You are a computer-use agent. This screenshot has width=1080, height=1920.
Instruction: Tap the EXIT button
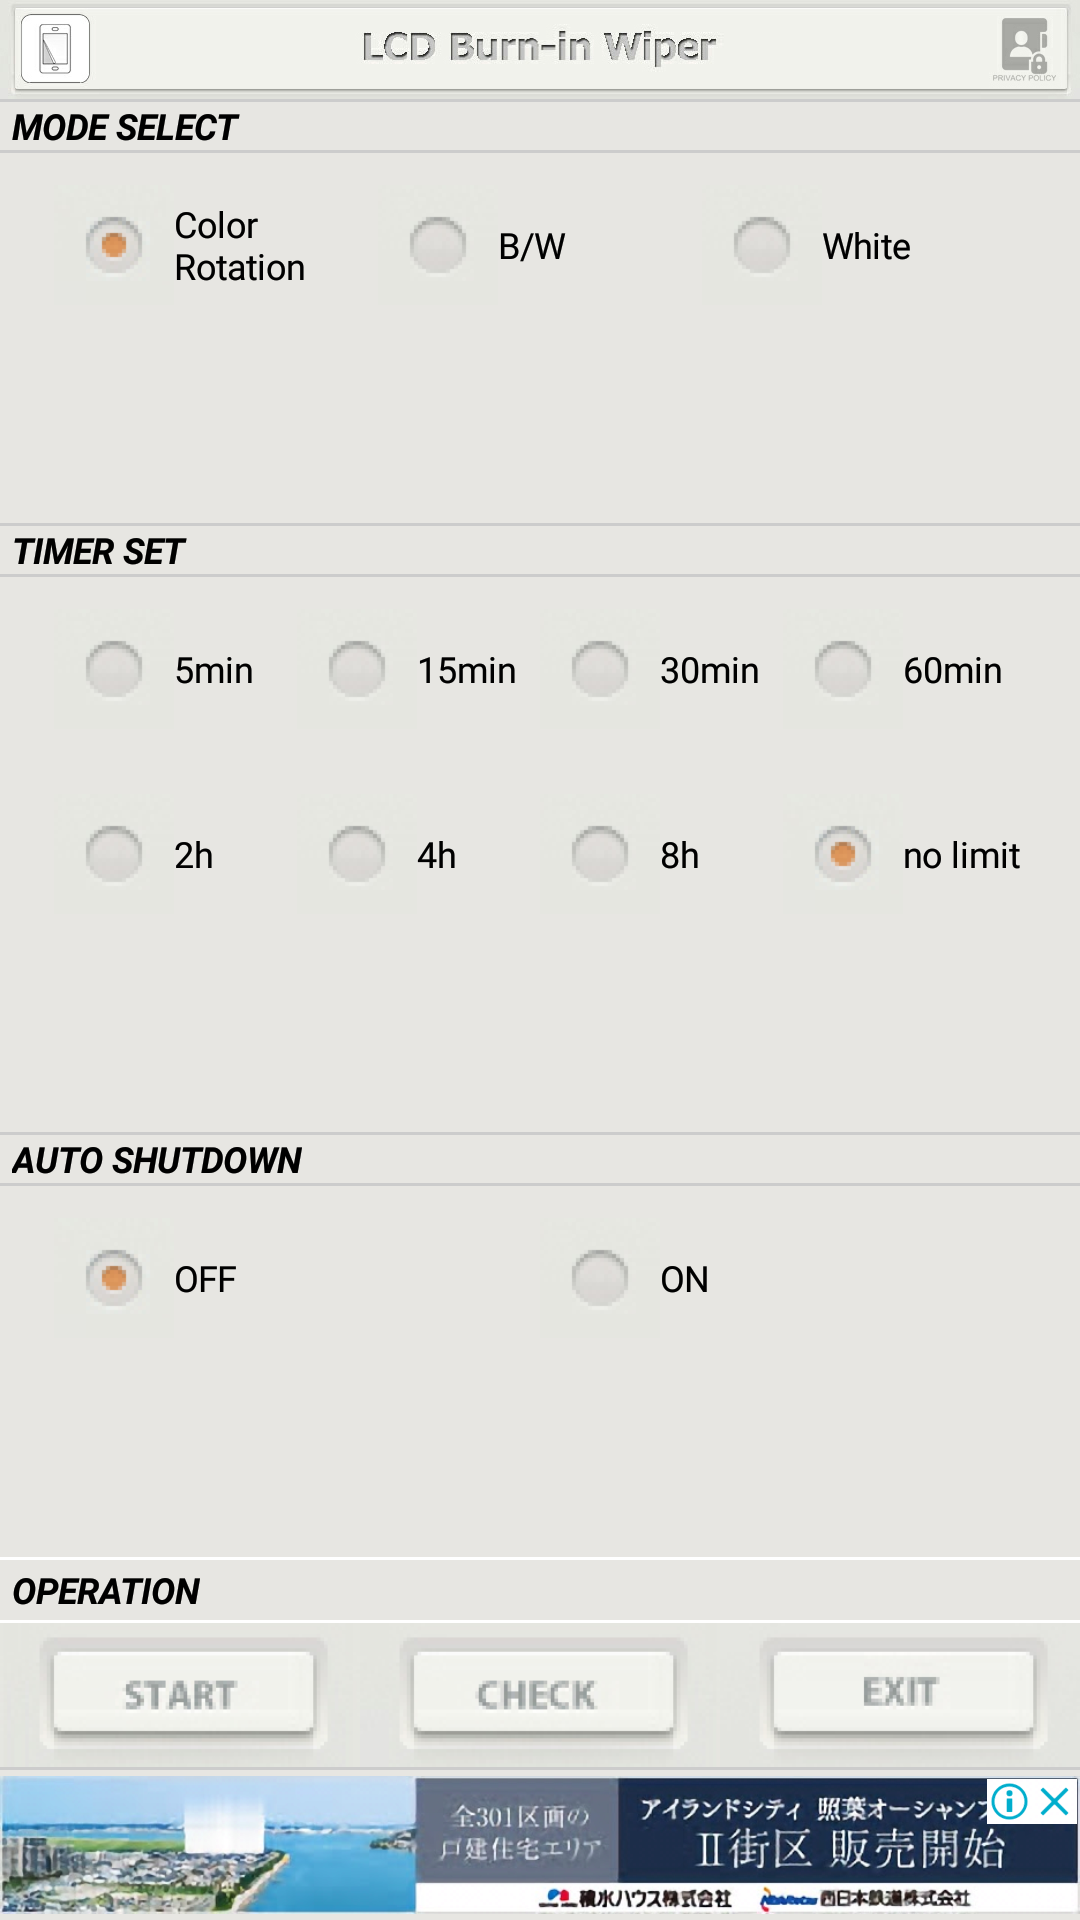tap(902, 1692)
